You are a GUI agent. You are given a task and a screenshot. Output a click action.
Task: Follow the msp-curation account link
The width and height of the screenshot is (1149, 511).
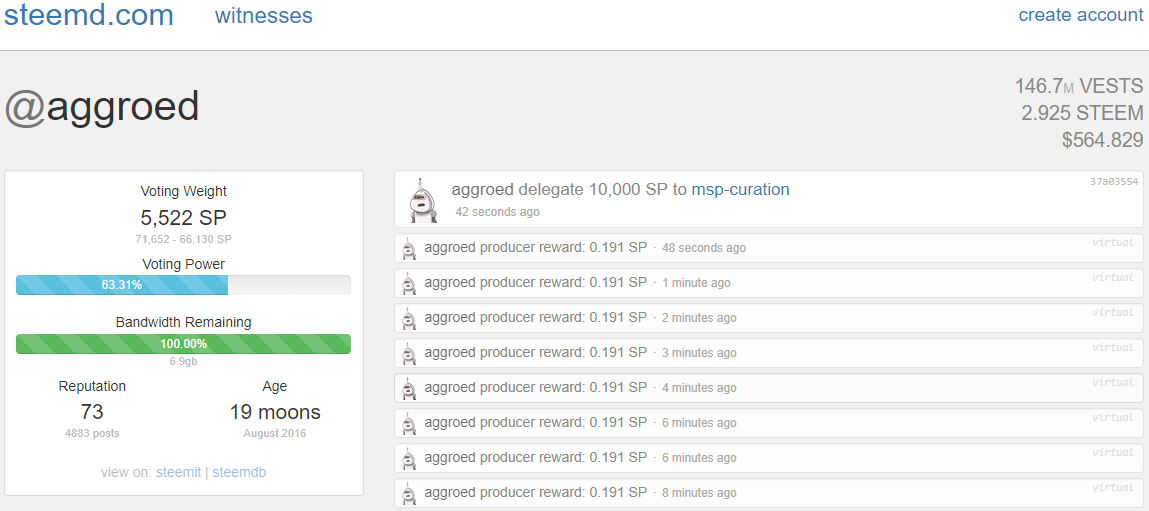point(740,189)
